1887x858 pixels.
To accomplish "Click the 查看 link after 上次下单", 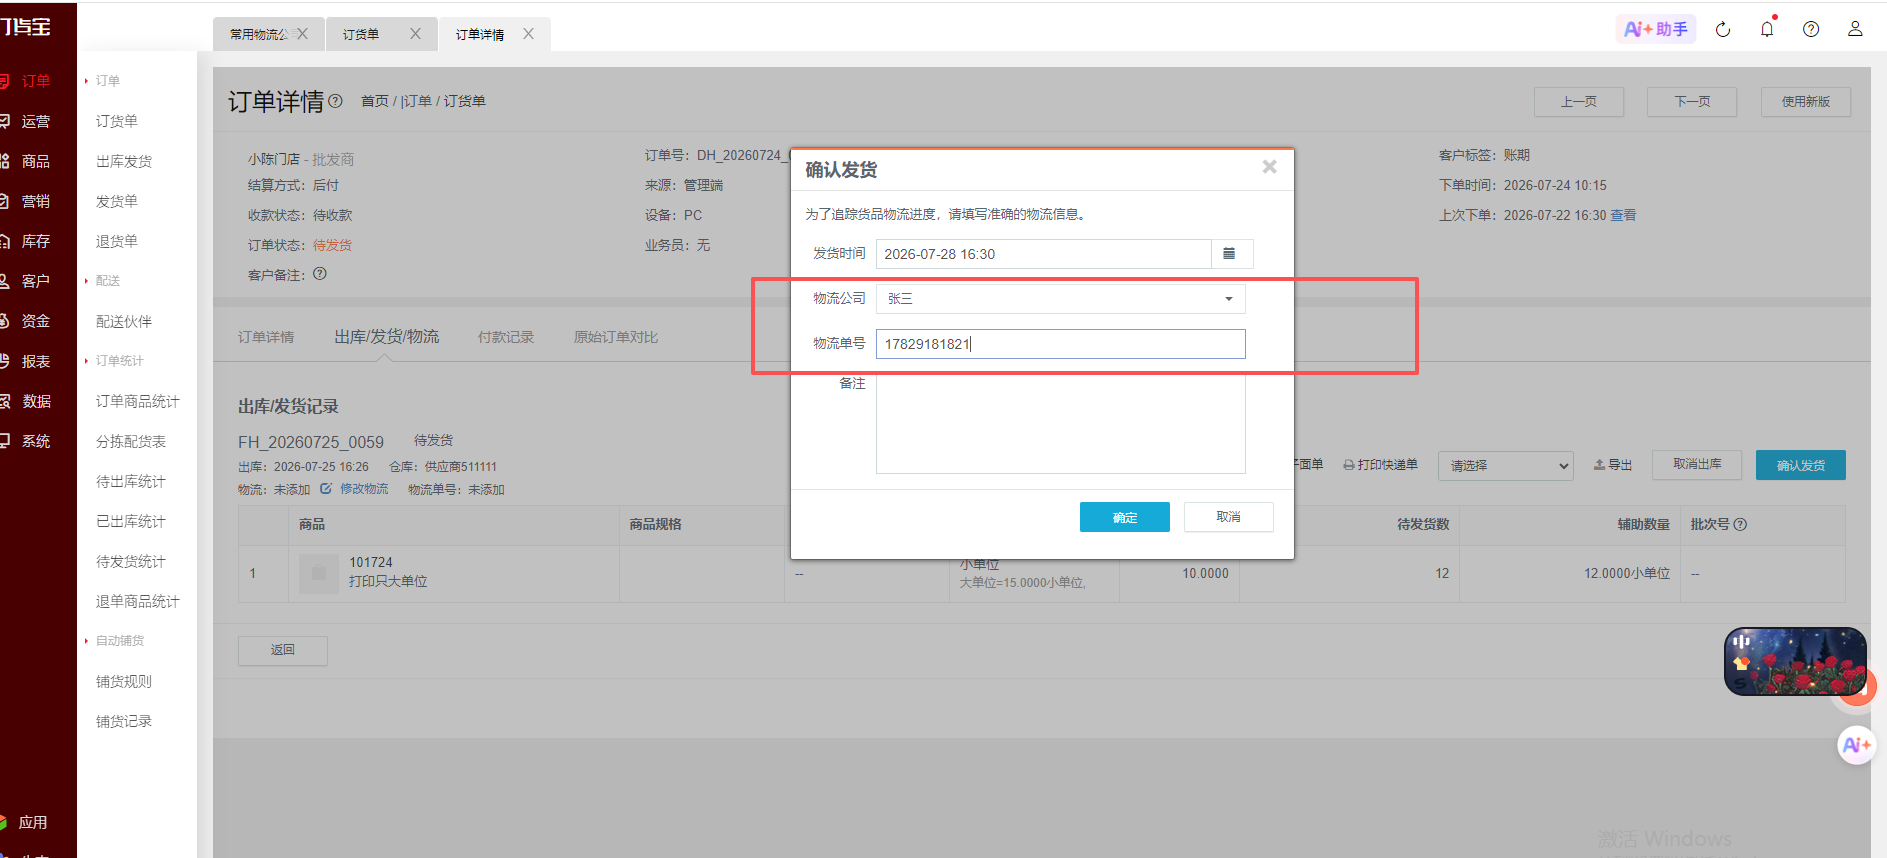I will [1623, 215].
